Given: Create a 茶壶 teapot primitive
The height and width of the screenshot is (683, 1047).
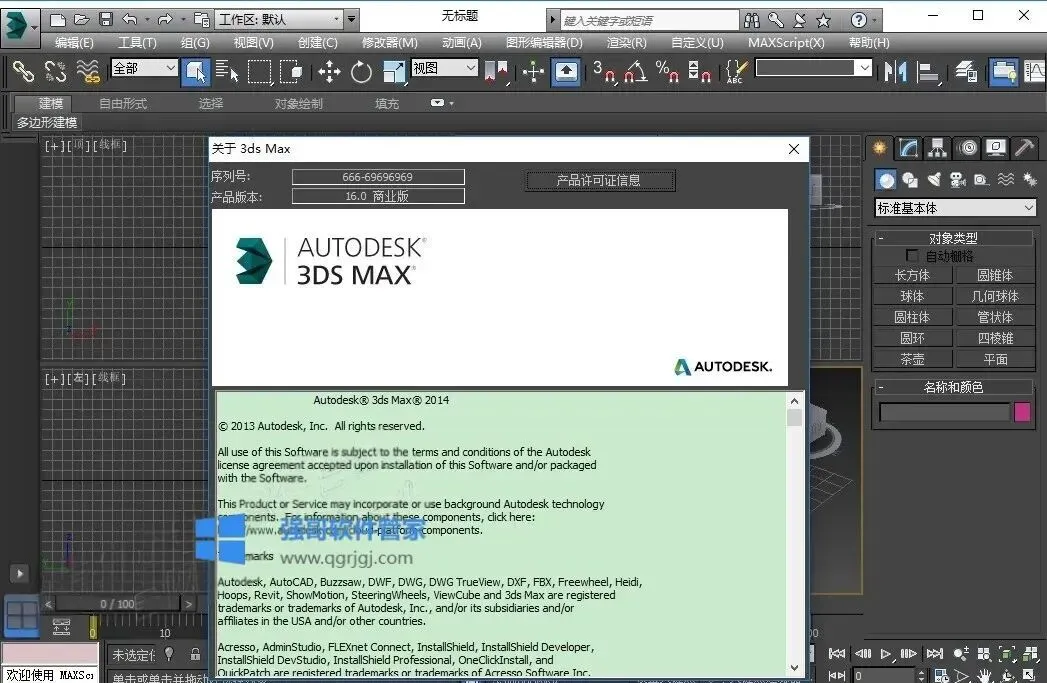Looking at the screenshot, I should click(912, 359).
